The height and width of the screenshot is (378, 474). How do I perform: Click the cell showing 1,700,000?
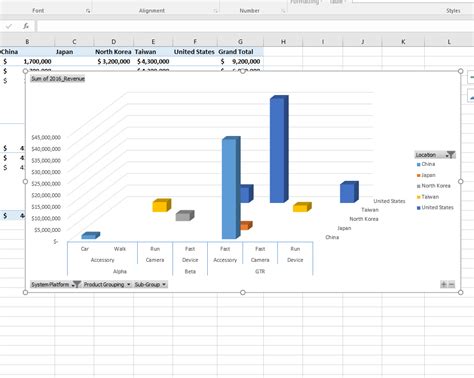pyautogui.click(x=27, y=61)
